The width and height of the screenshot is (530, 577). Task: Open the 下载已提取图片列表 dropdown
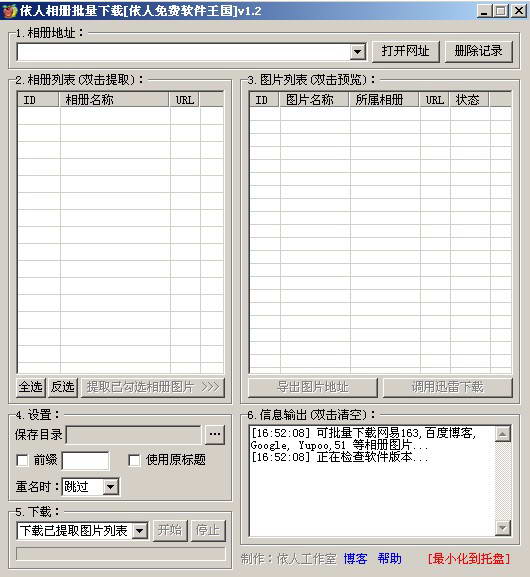point(139,531)
